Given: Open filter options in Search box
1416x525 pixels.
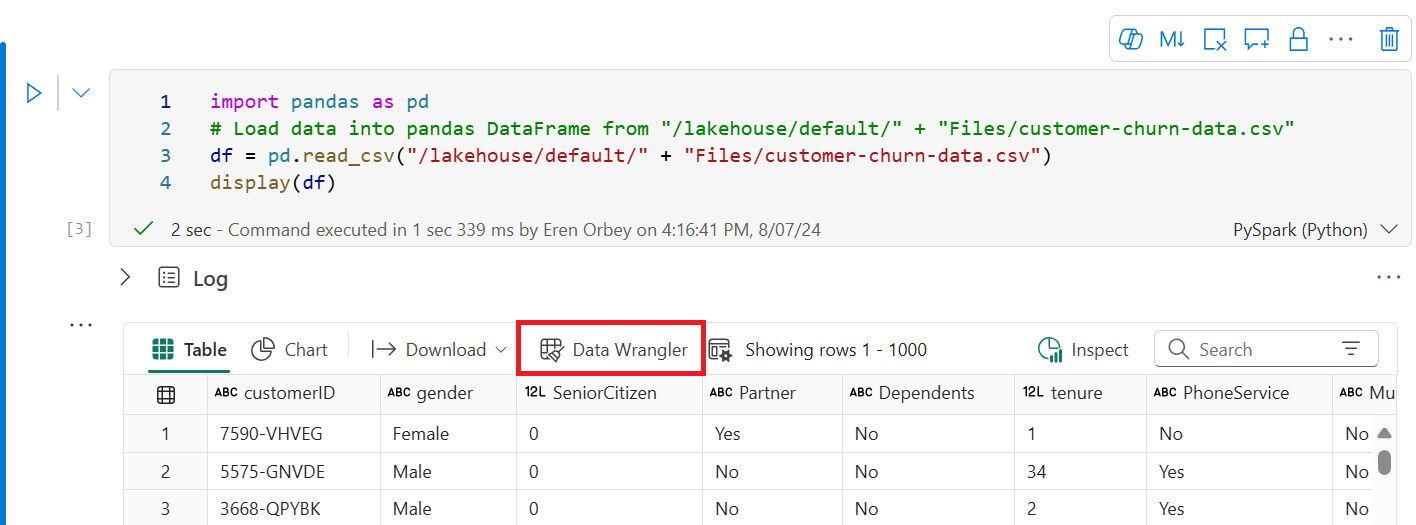Looking at the screenshot, I should pyautogui.click(x=1351, y=349).
